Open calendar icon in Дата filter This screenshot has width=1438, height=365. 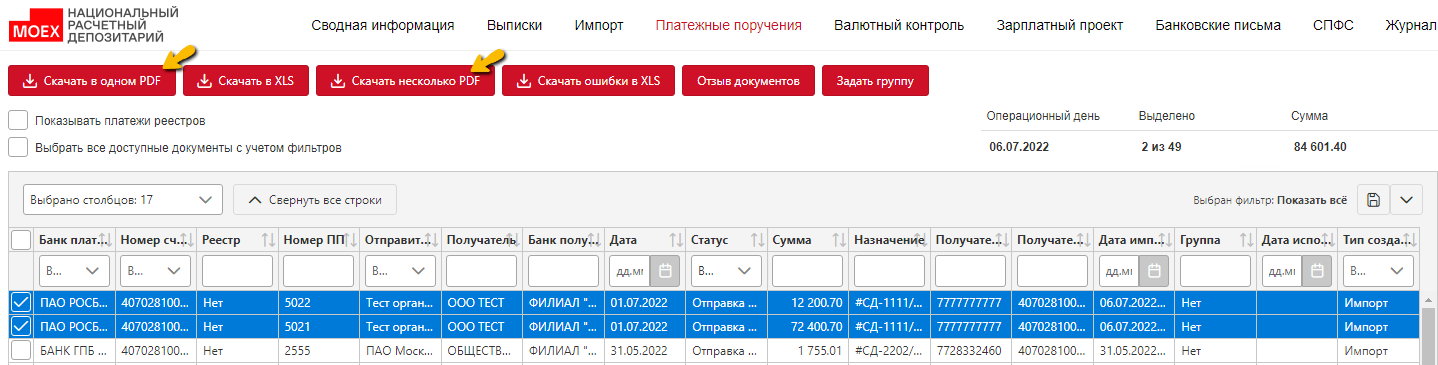665,271
